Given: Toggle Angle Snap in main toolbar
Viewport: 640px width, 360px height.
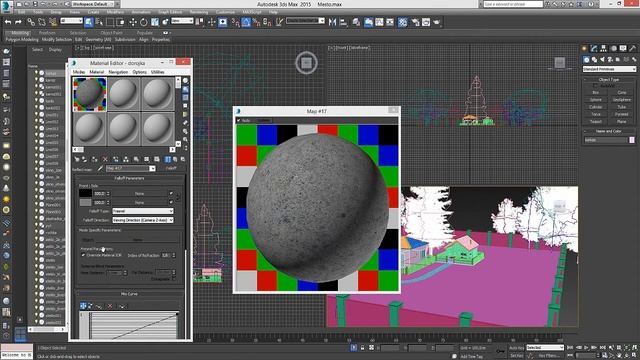Looking at the screenshot, I should tap(246, 22).
